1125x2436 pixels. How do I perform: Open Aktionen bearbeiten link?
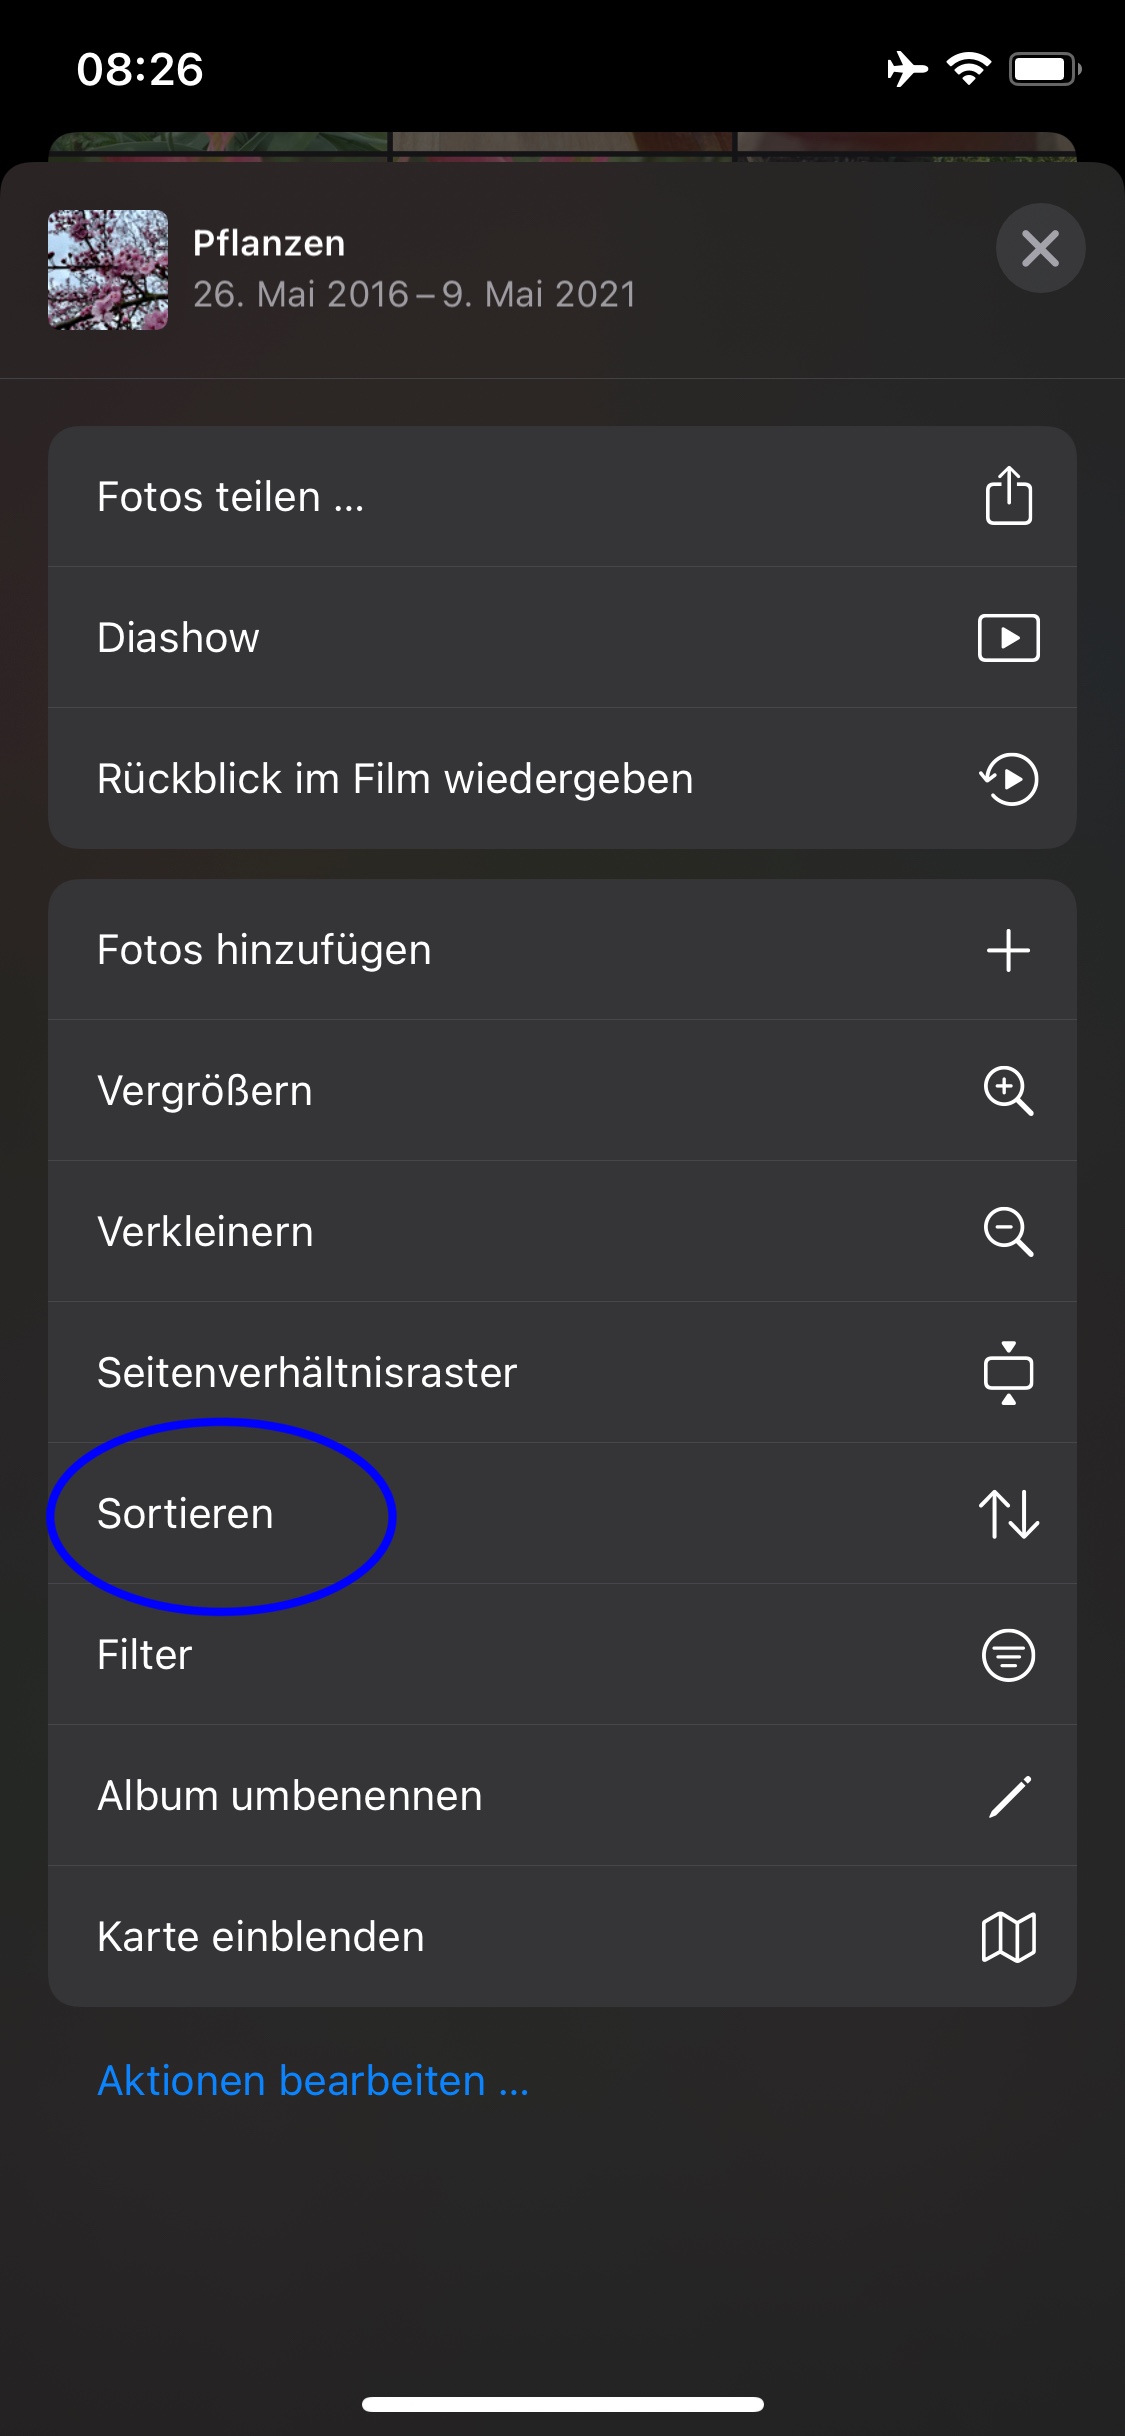click(x=313, y=2081)
